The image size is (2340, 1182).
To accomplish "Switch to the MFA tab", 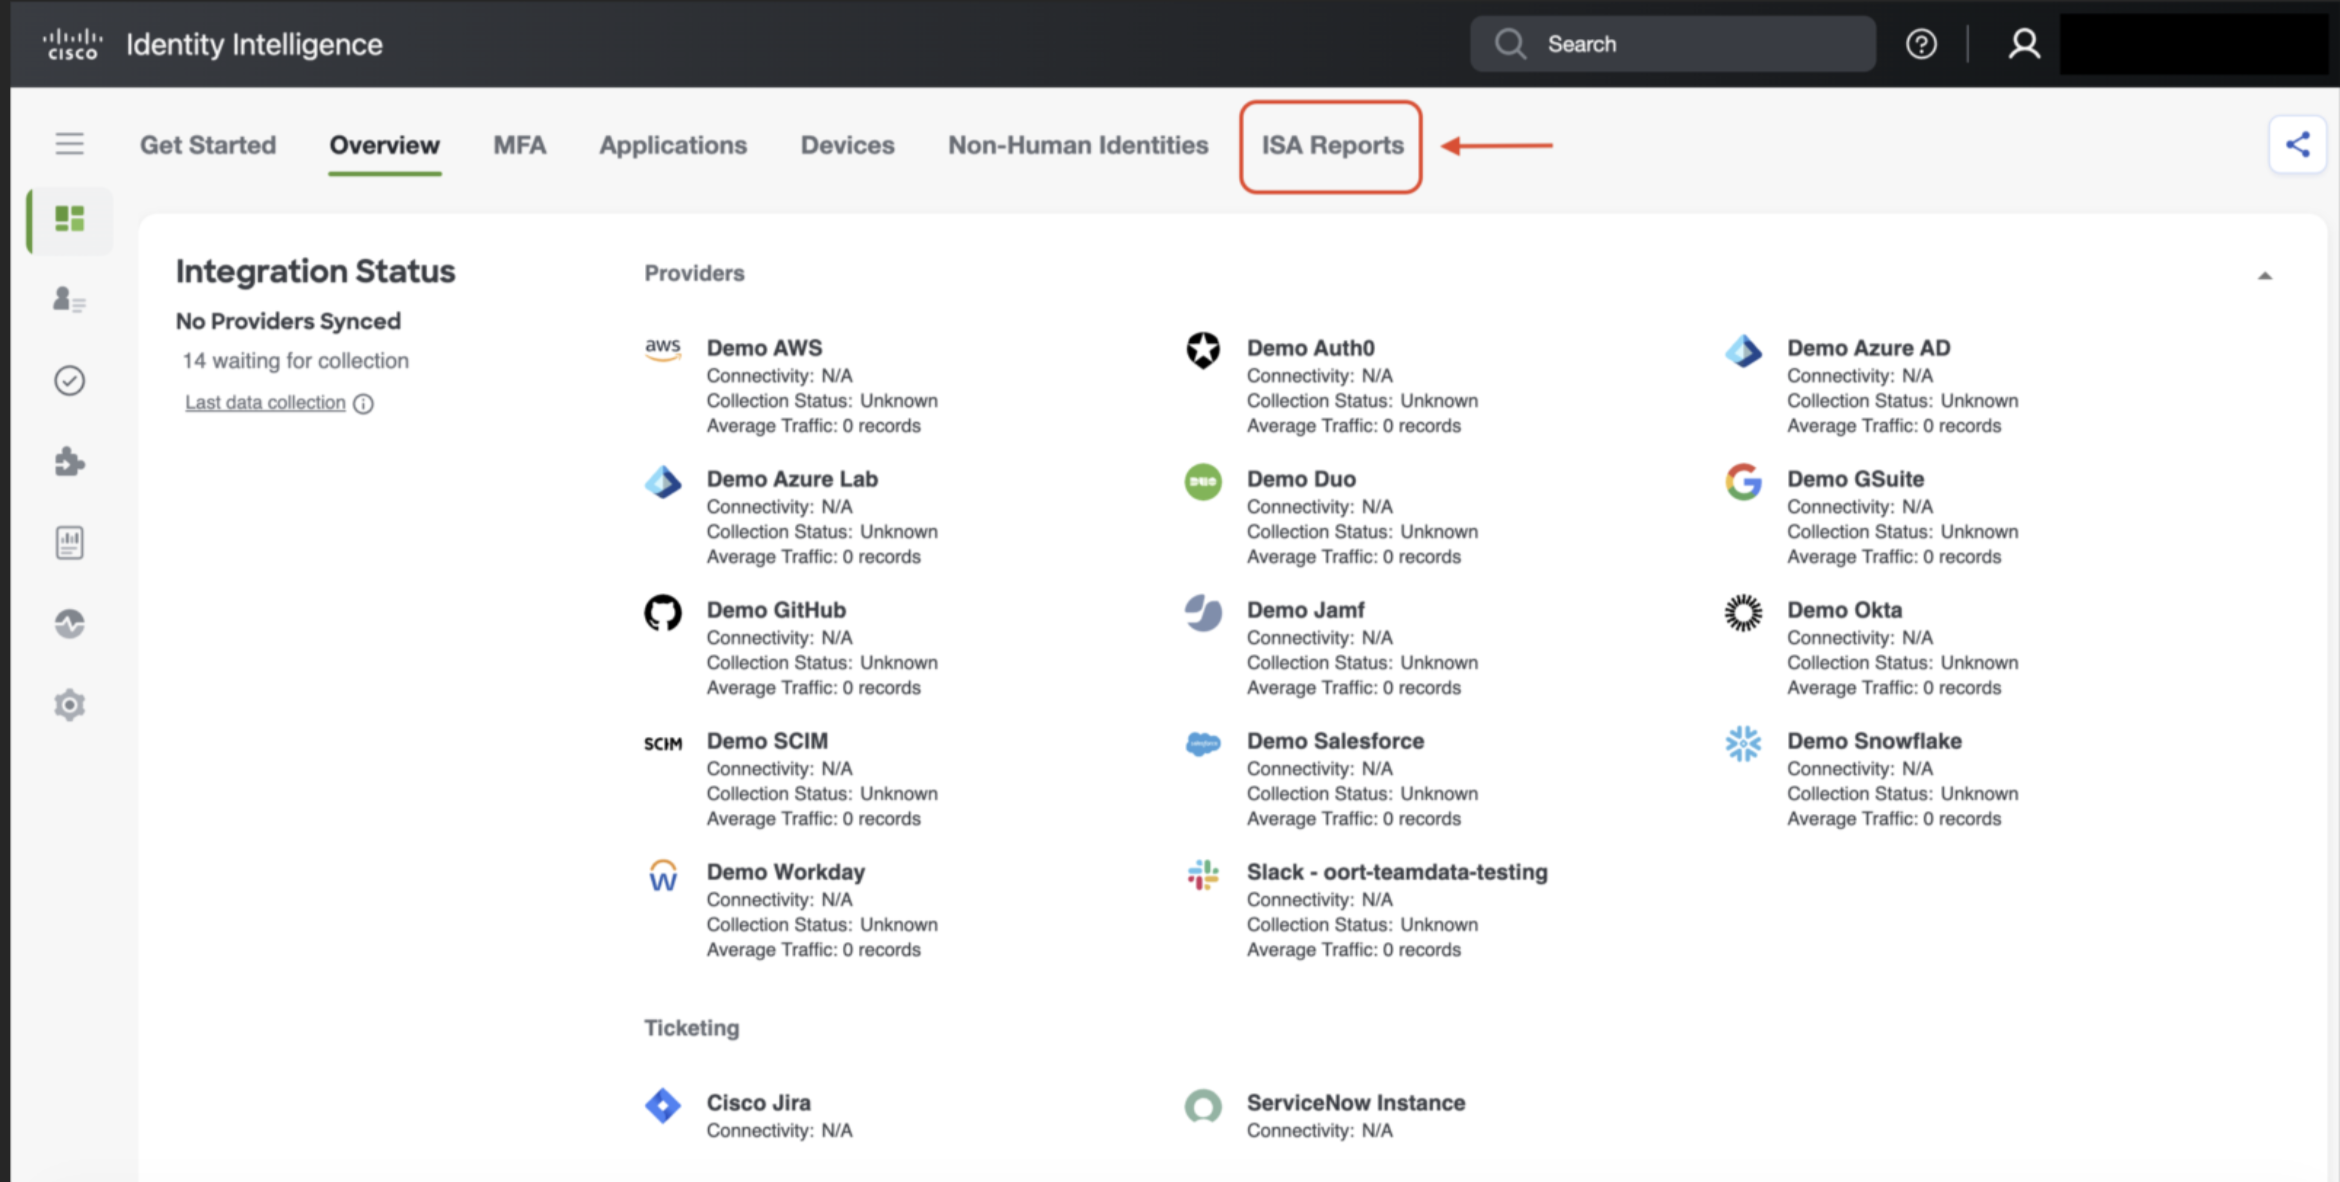I will coord(519,146).
